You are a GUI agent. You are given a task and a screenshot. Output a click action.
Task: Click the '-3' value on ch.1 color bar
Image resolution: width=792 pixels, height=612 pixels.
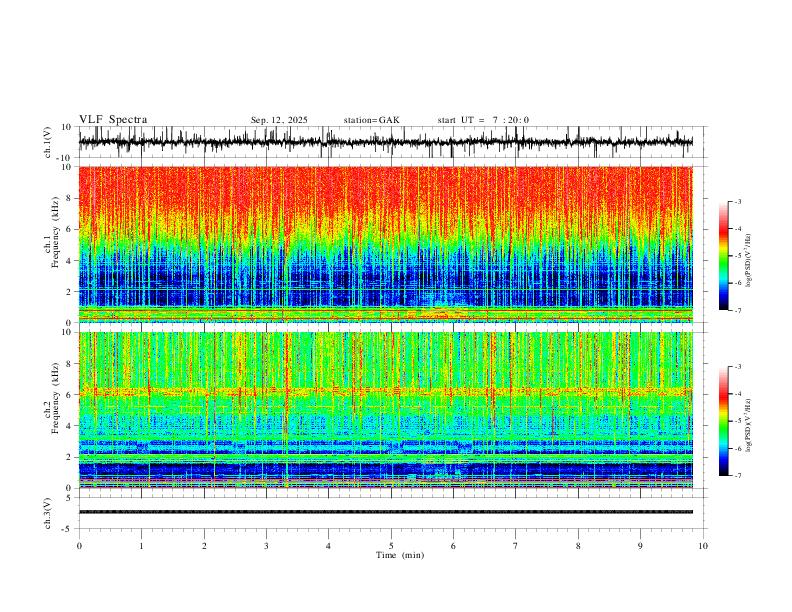737,201
